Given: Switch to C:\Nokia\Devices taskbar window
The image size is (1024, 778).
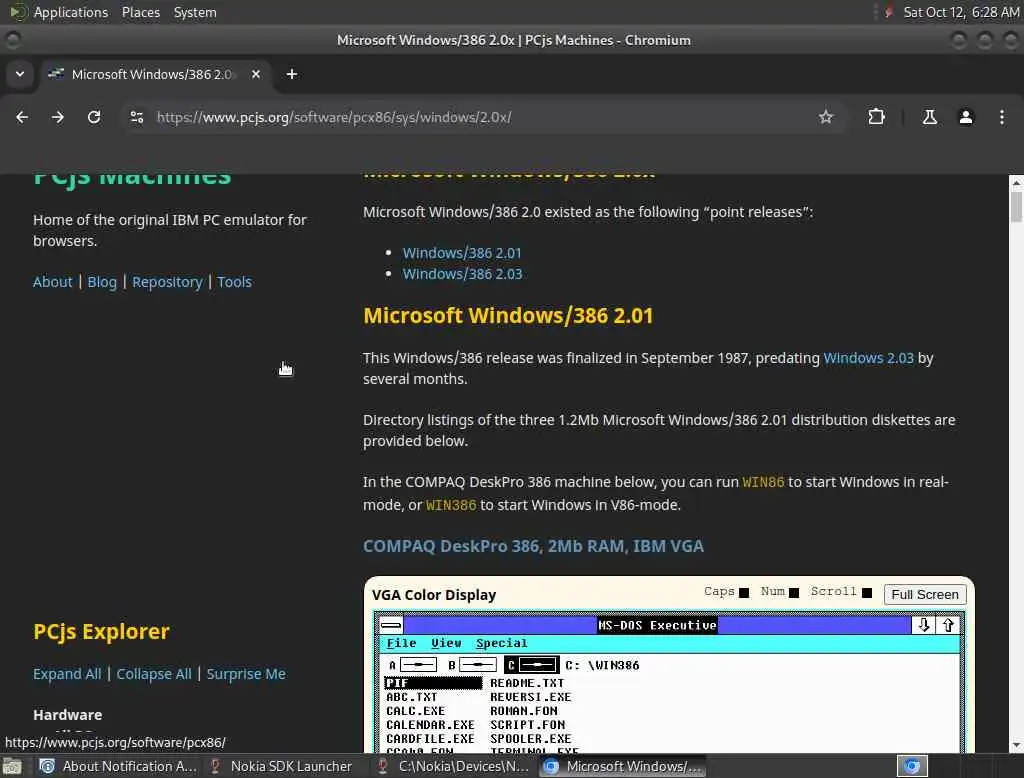Looking at the screenshot, I should click(x=453, y=766).
